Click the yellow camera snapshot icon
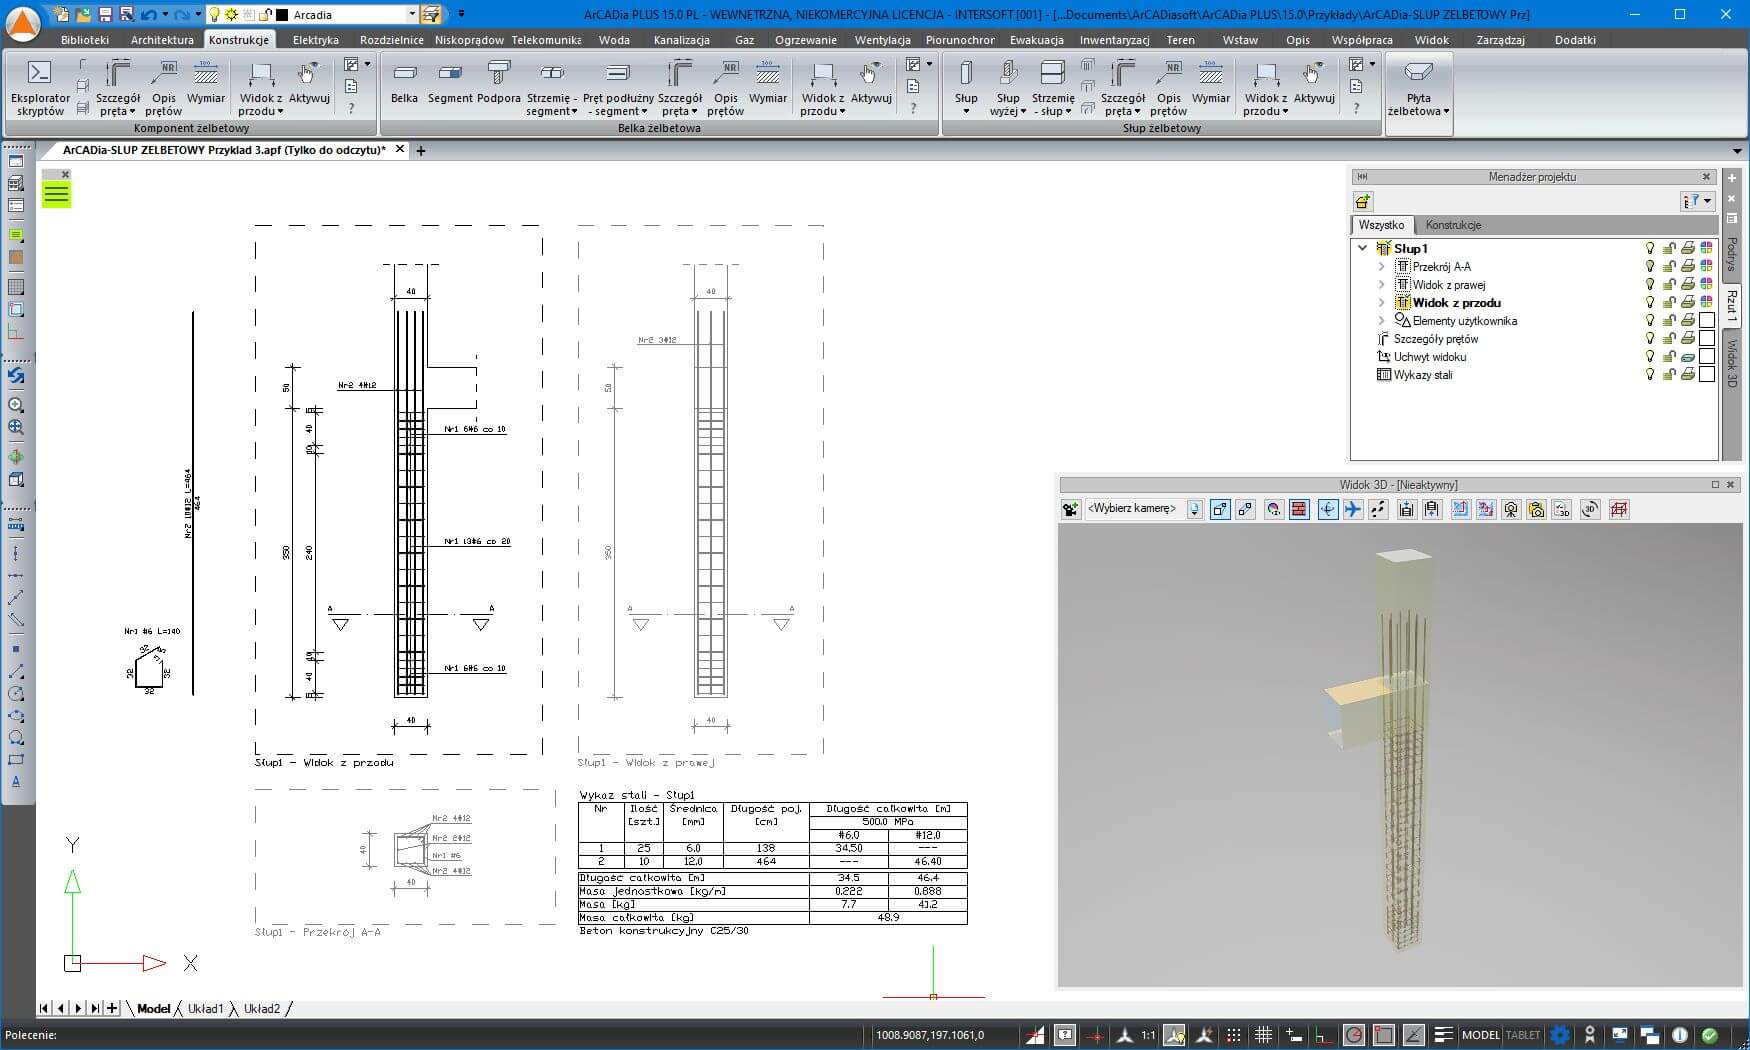 [1536, 509]
